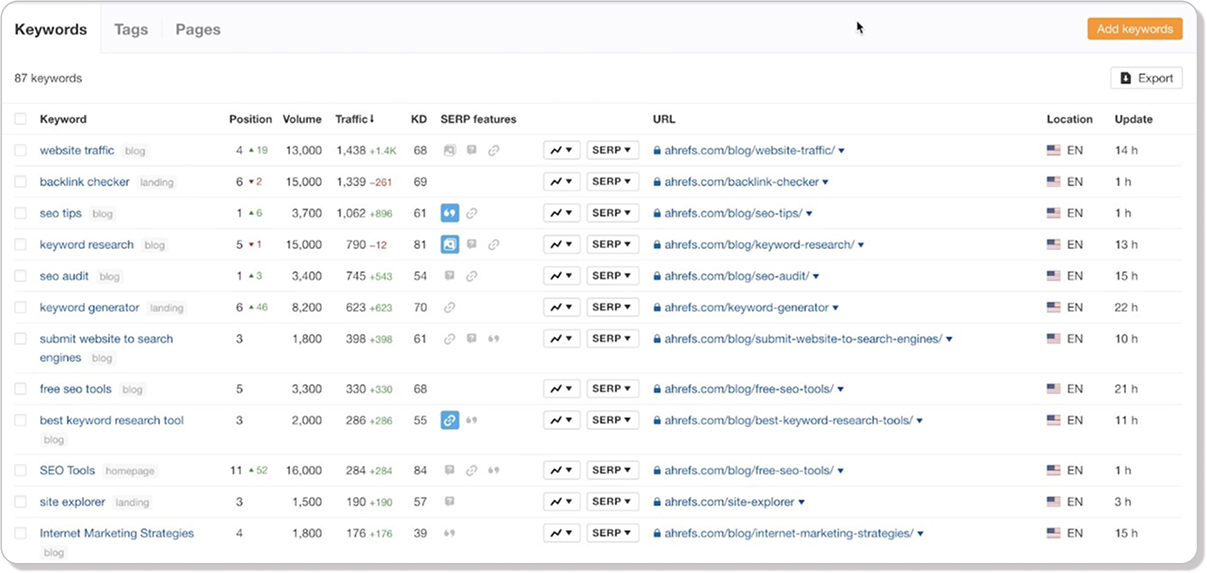Click sitelinks icon in seo audit row
Viewport: 1207px width, 573px height.
[472, 276]
